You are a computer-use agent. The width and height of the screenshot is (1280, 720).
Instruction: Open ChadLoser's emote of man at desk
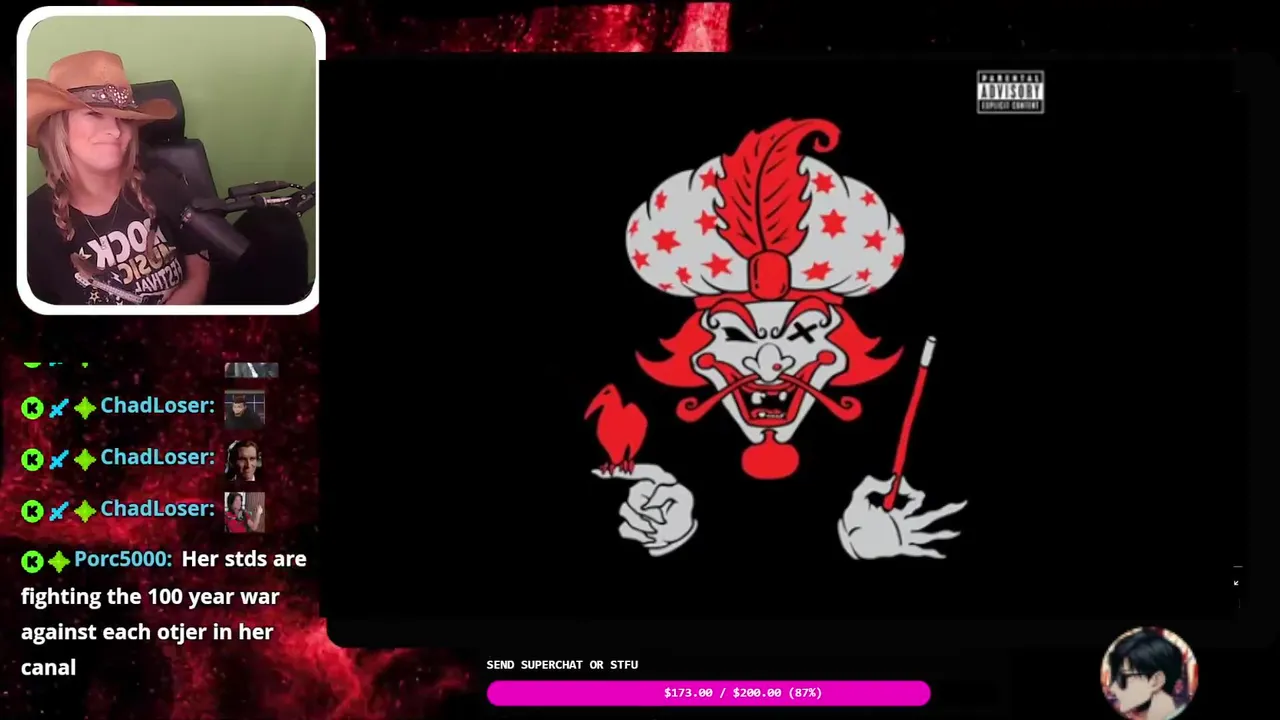pos(245,408)
